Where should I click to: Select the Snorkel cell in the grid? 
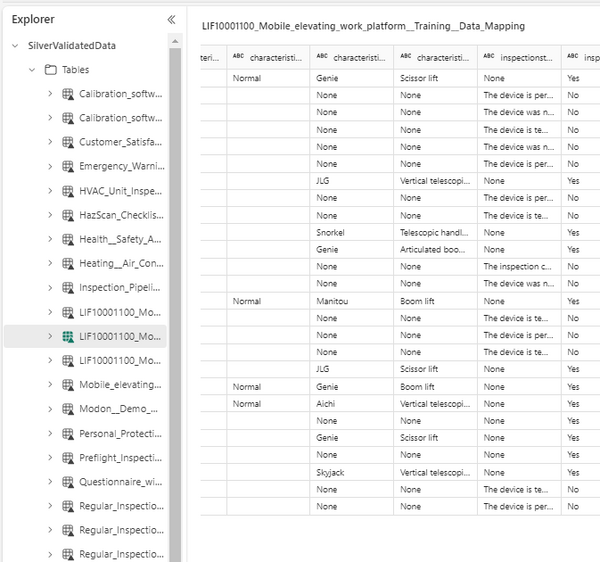click(x=331, y=232)
